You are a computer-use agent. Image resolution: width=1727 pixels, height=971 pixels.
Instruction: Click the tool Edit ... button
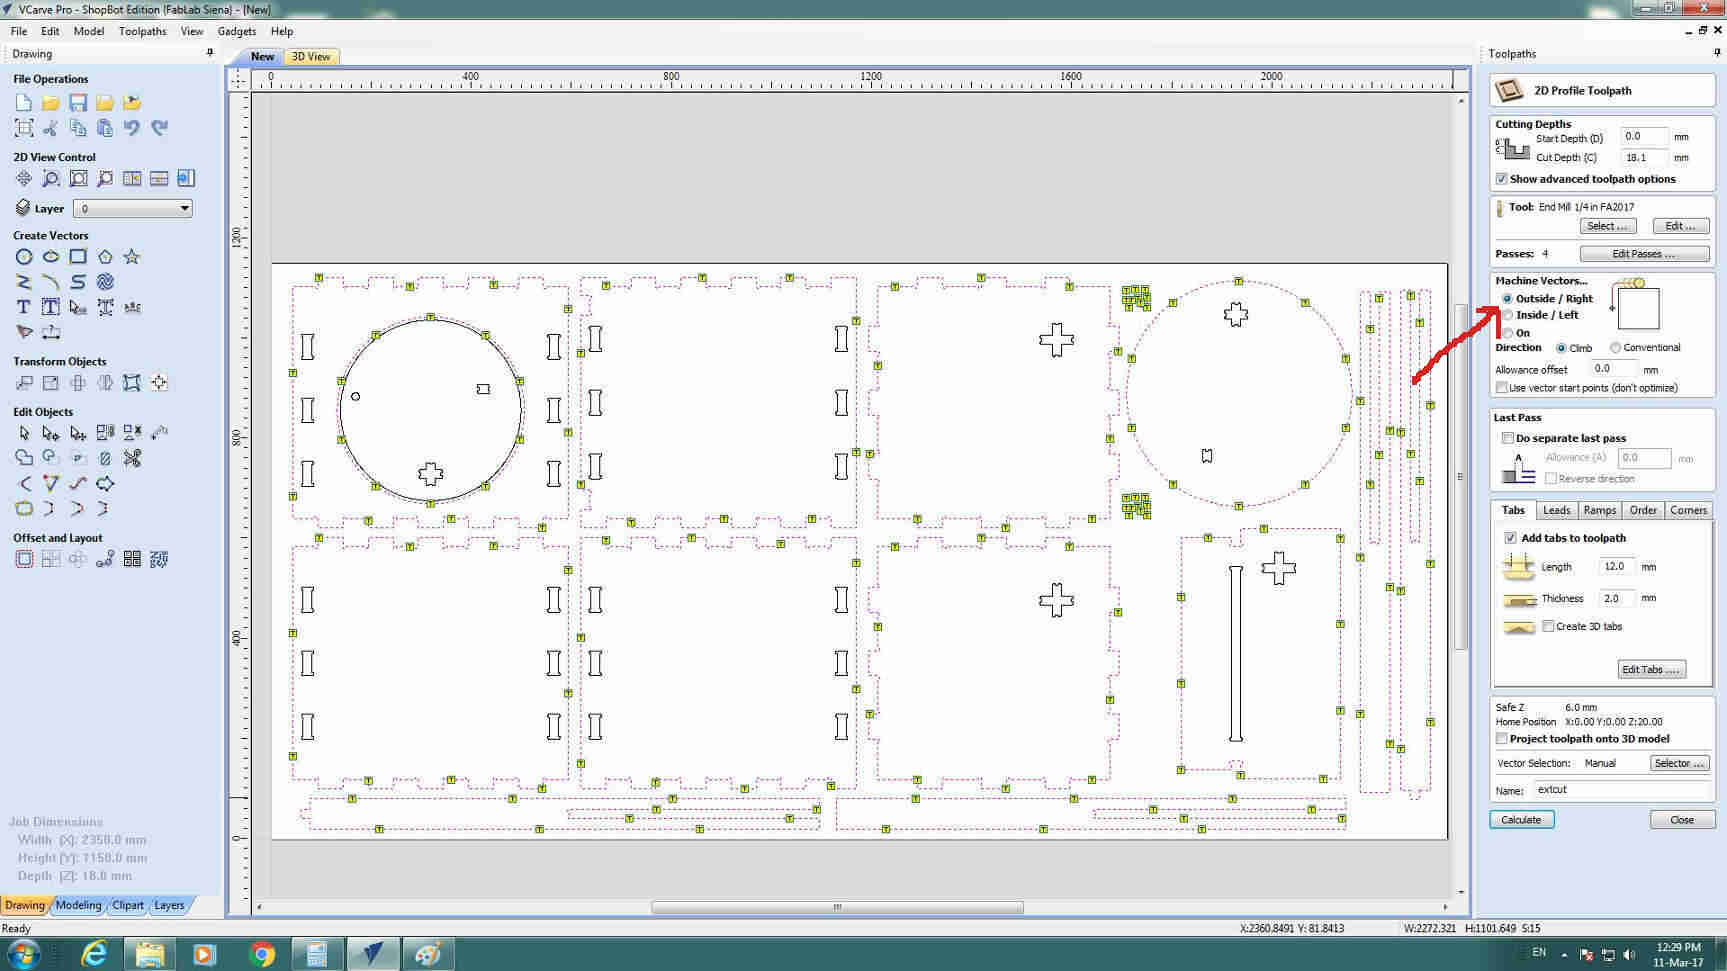(x=1681, y=226)
